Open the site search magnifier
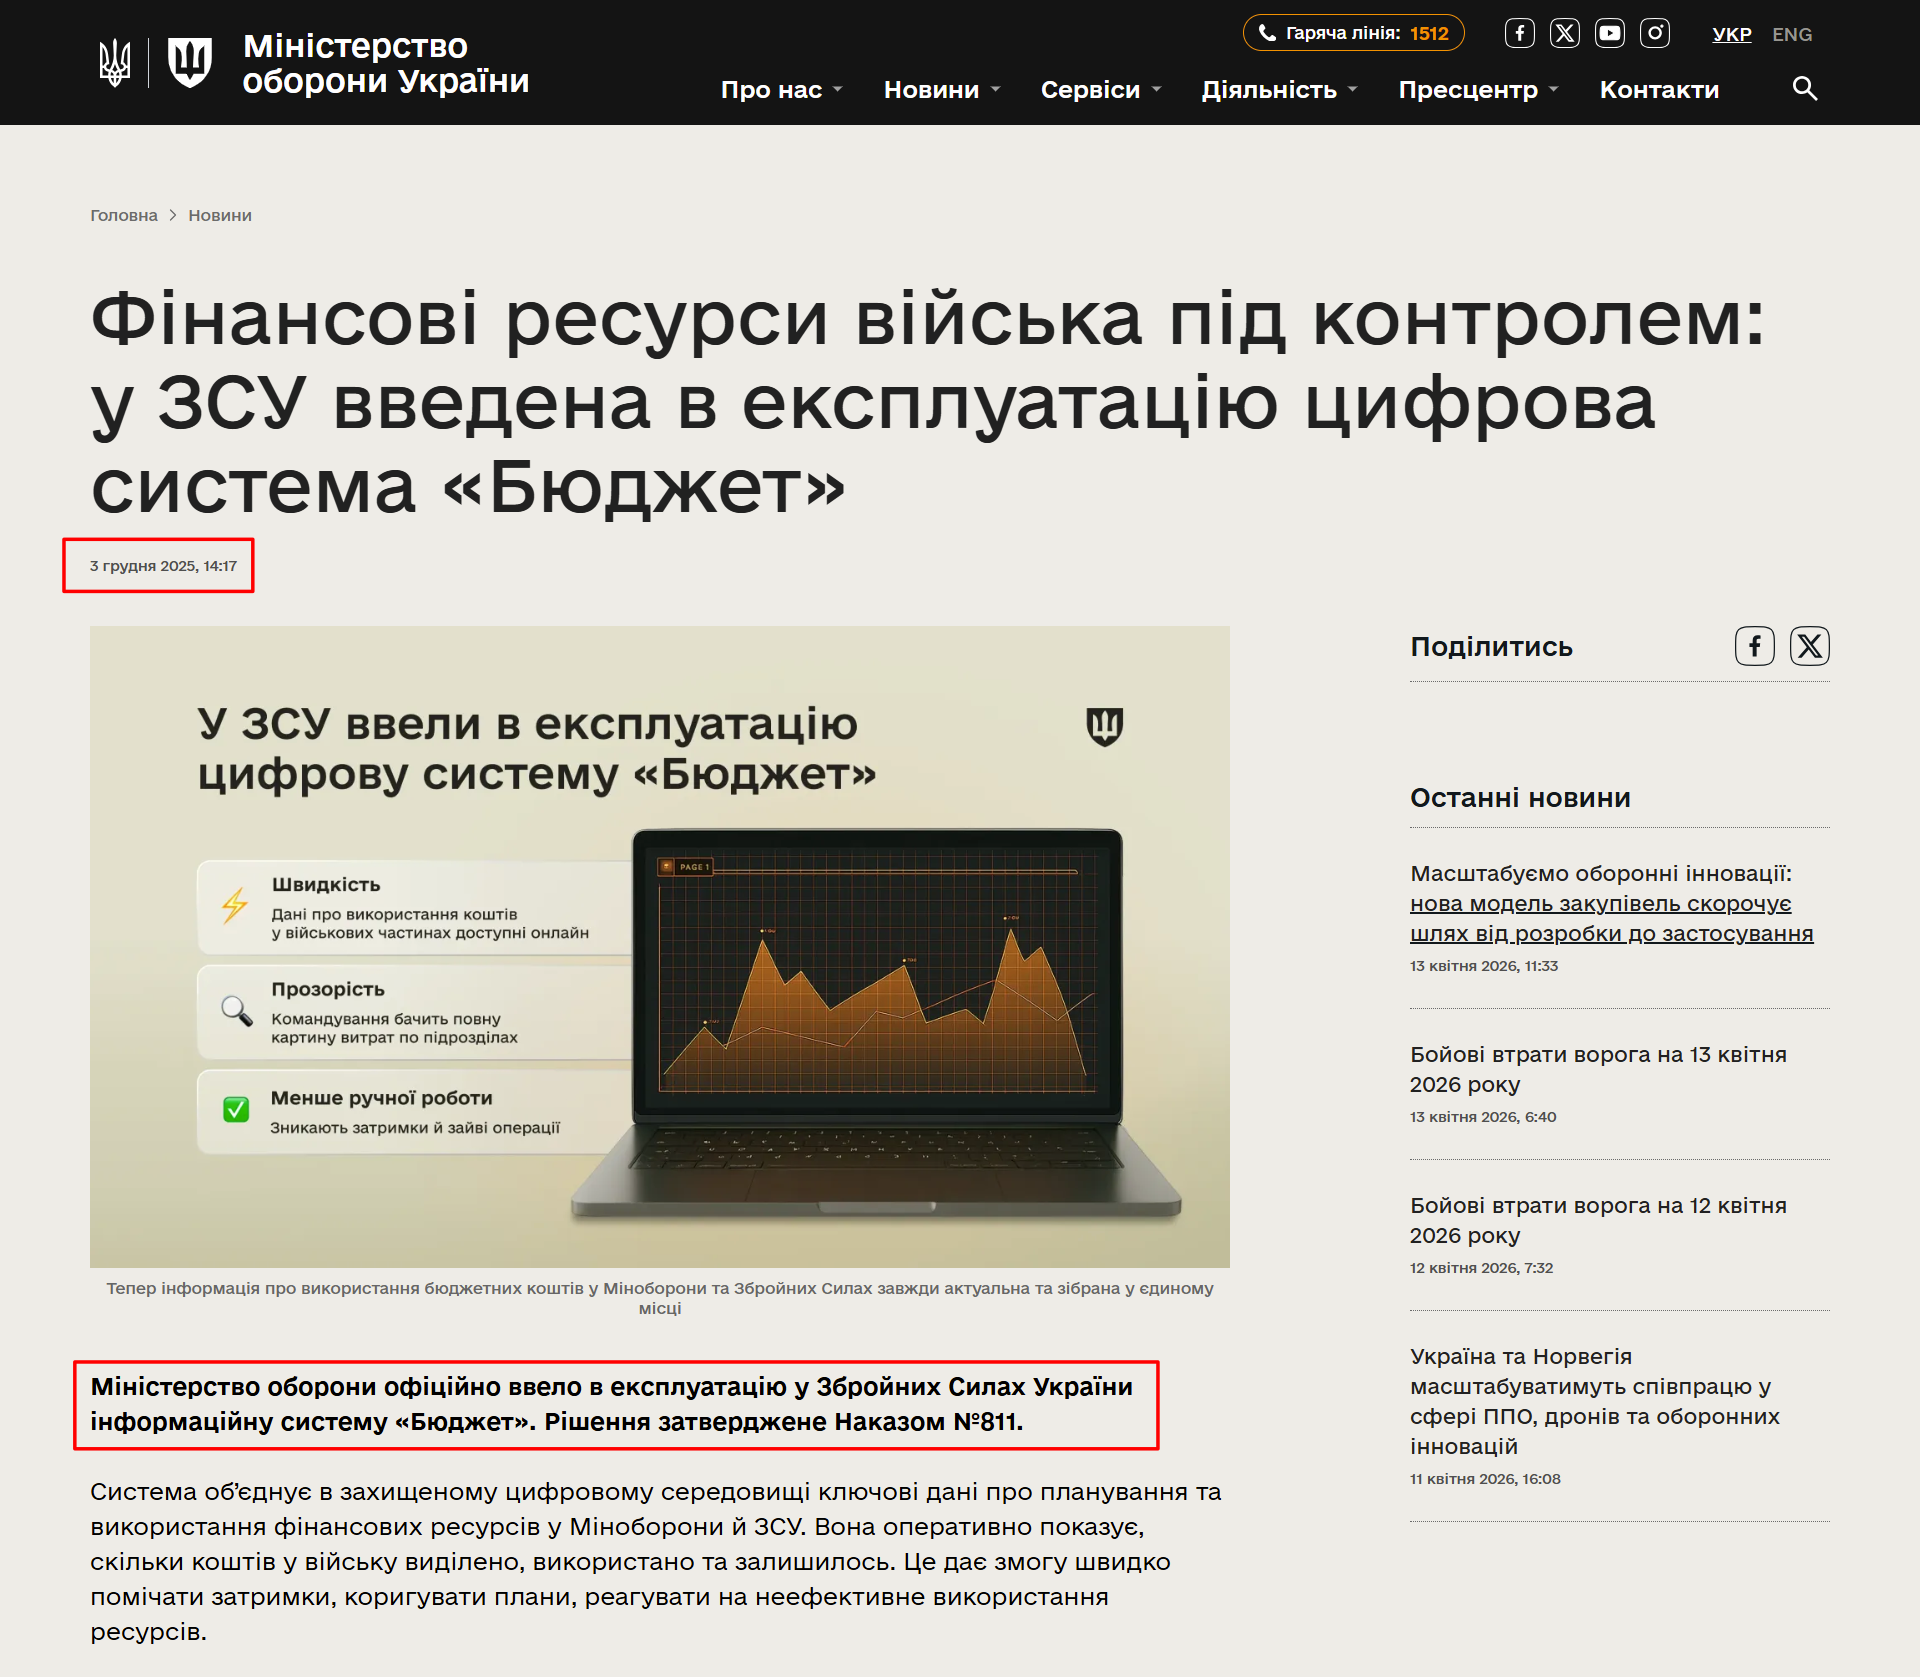Viewport: 1920px width, 1677px height. 1804,89
